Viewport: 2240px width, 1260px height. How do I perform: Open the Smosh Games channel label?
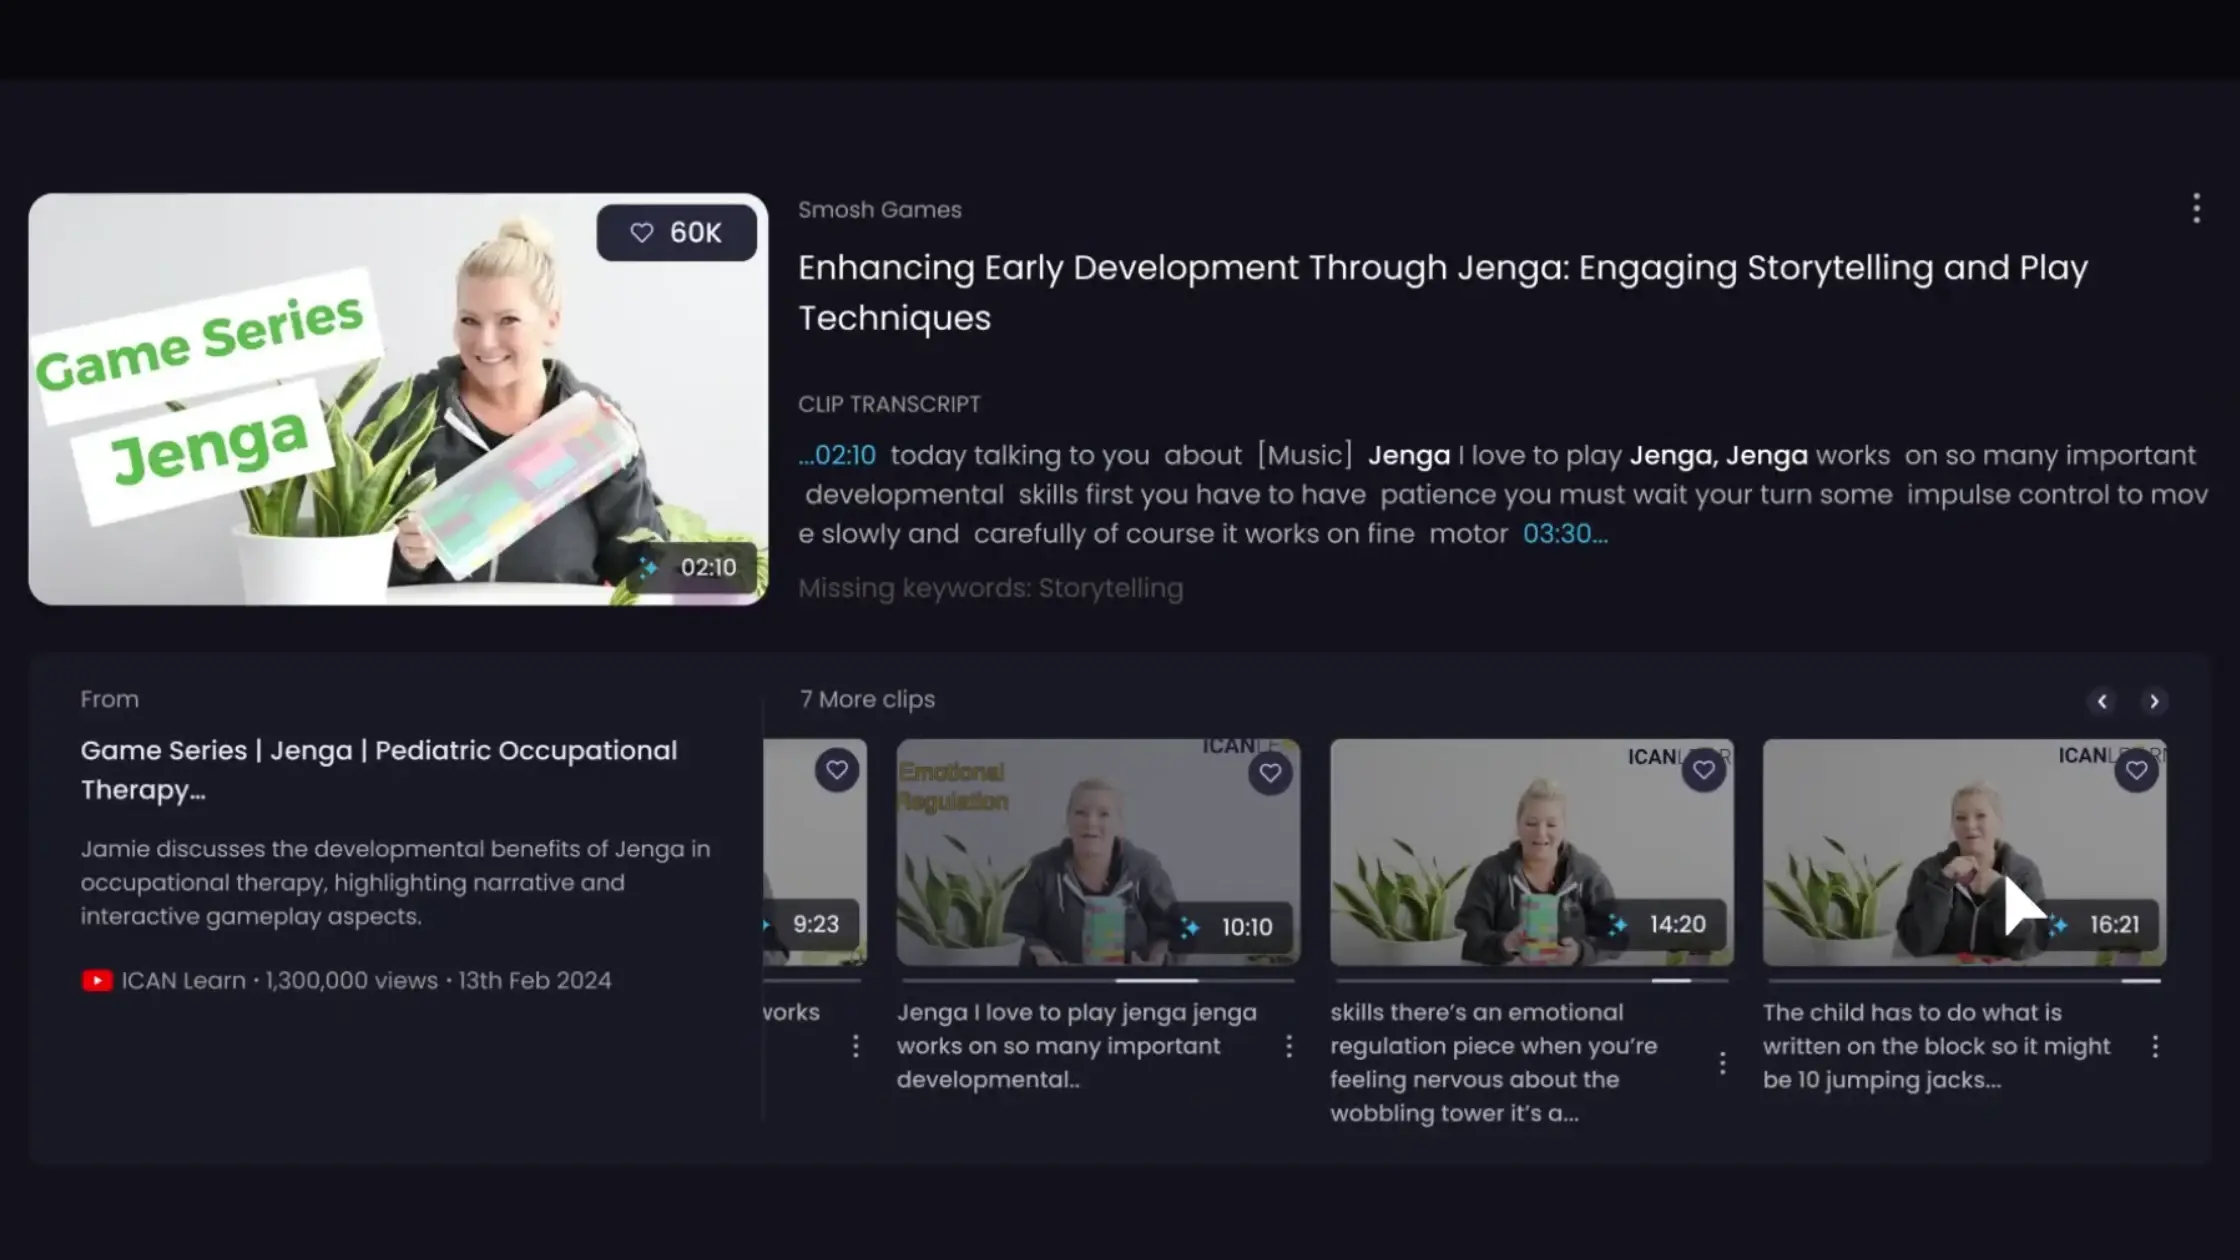pyautogui.click(x=880, y=210)
